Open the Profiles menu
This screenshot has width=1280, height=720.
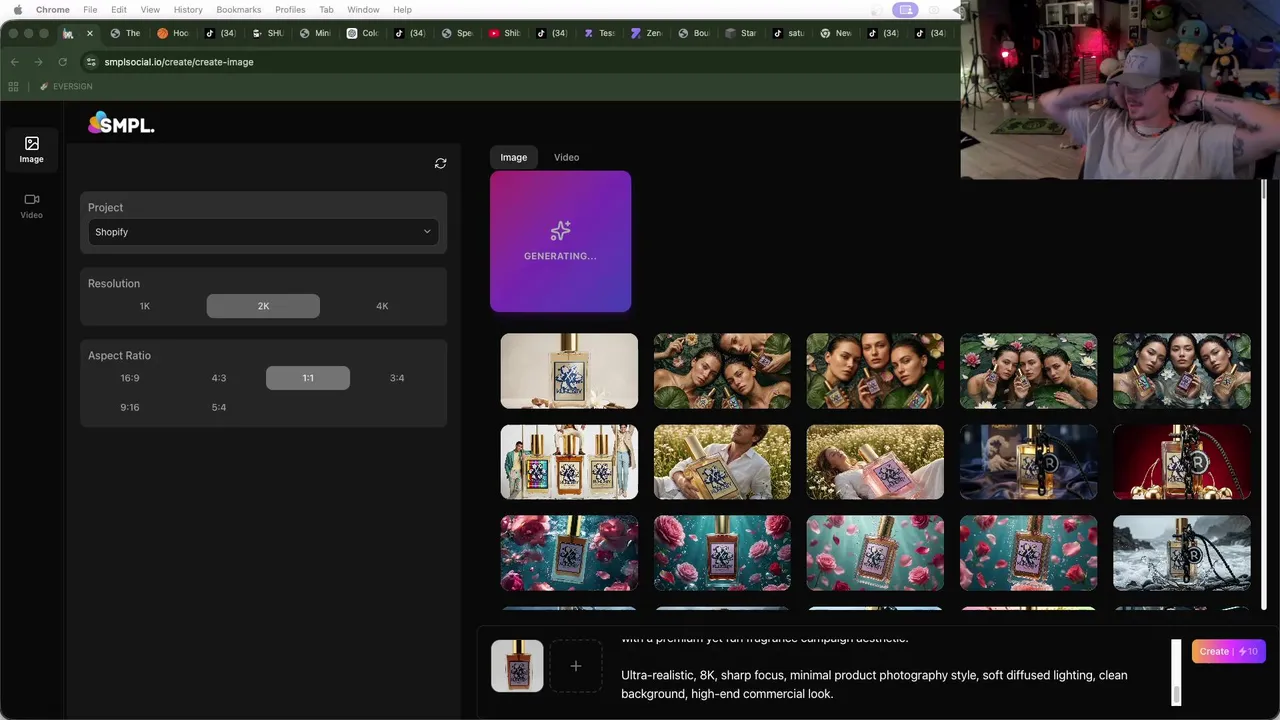(290, 9)
